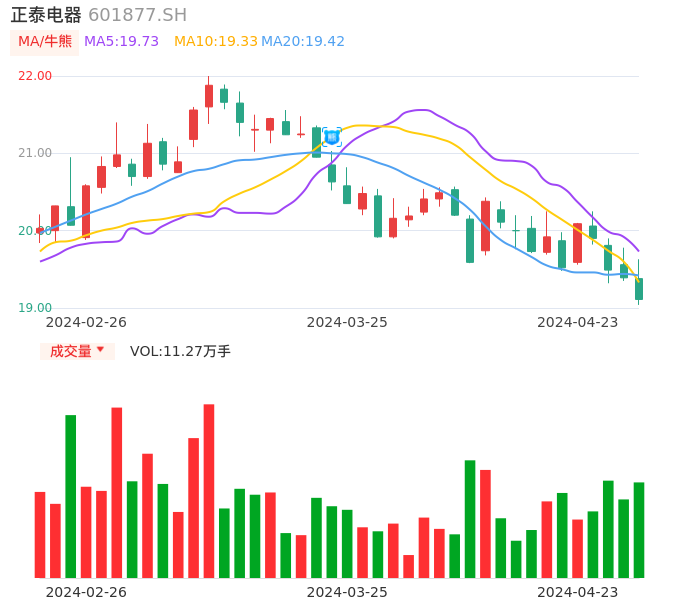Toggle the MA/牛熊 indicator button

(x=45, y=42)
